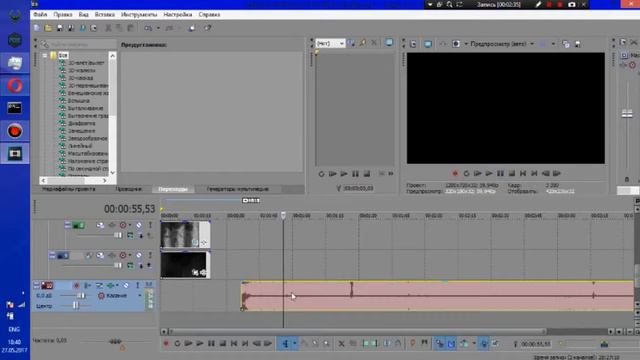640x360 pixels.
Task: Paste from clipboard using the toolbar icon
Action: pos(131,28)
